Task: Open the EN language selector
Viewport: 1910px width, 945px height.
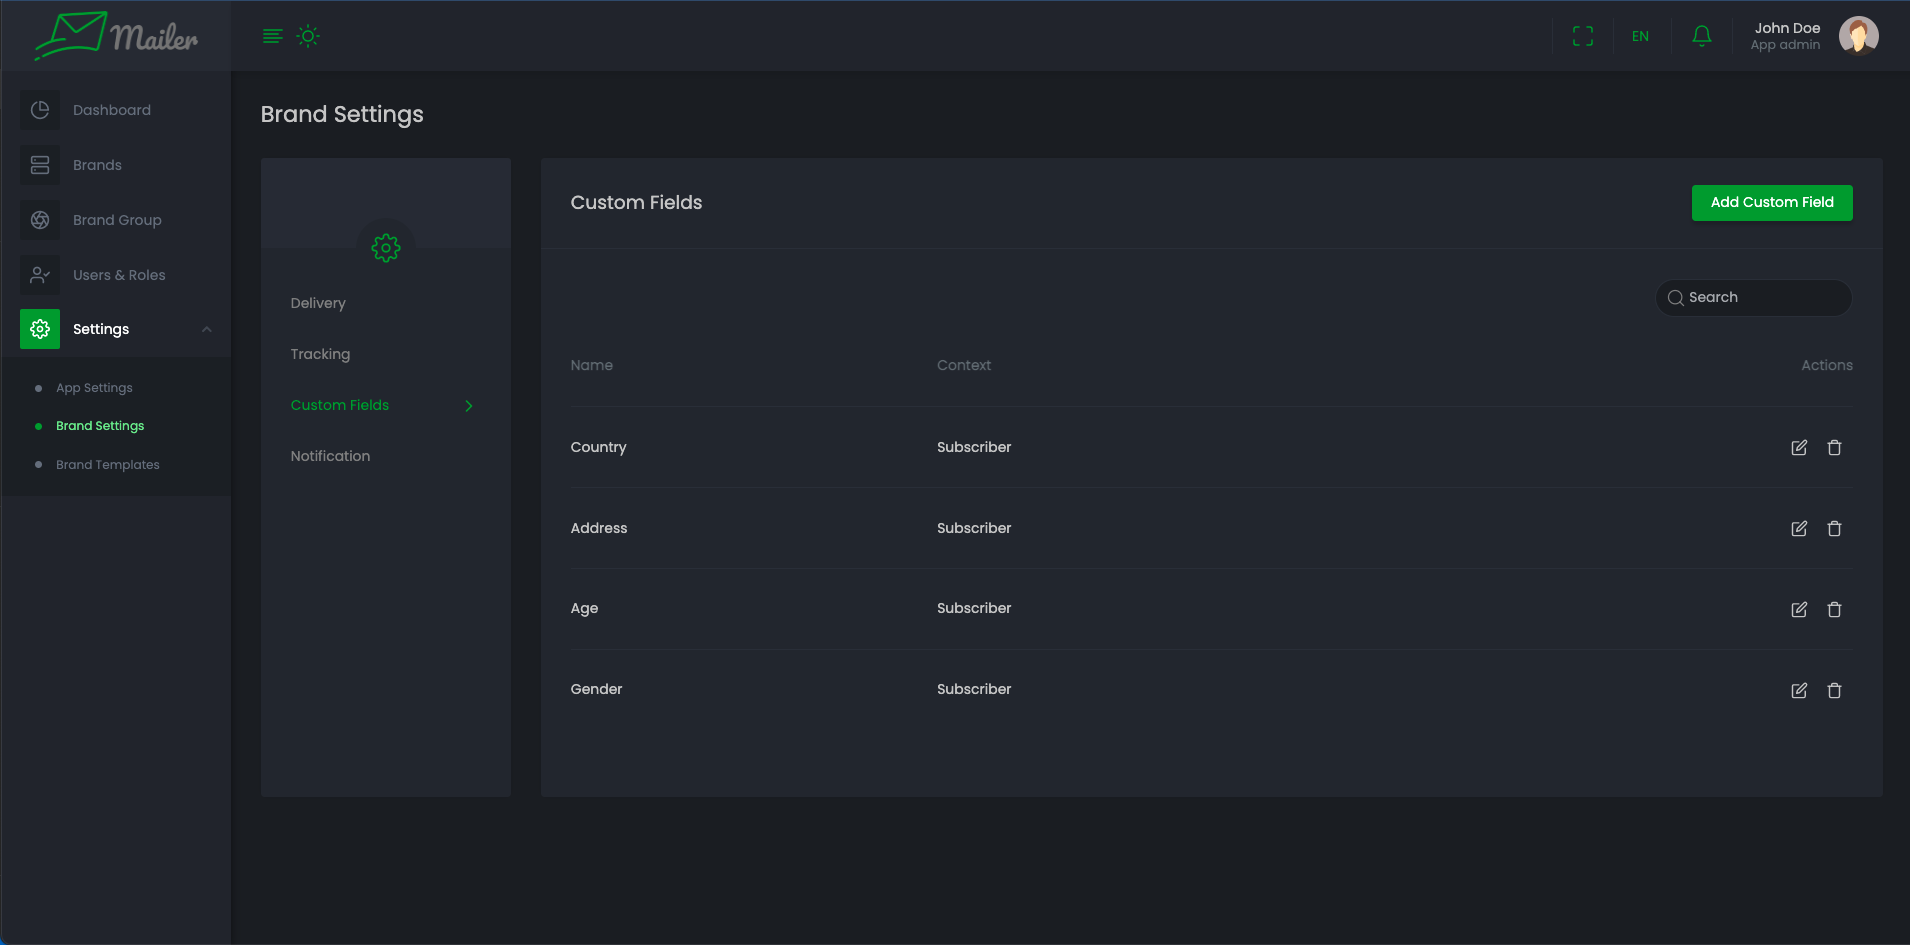Action: pos(1640,36)
